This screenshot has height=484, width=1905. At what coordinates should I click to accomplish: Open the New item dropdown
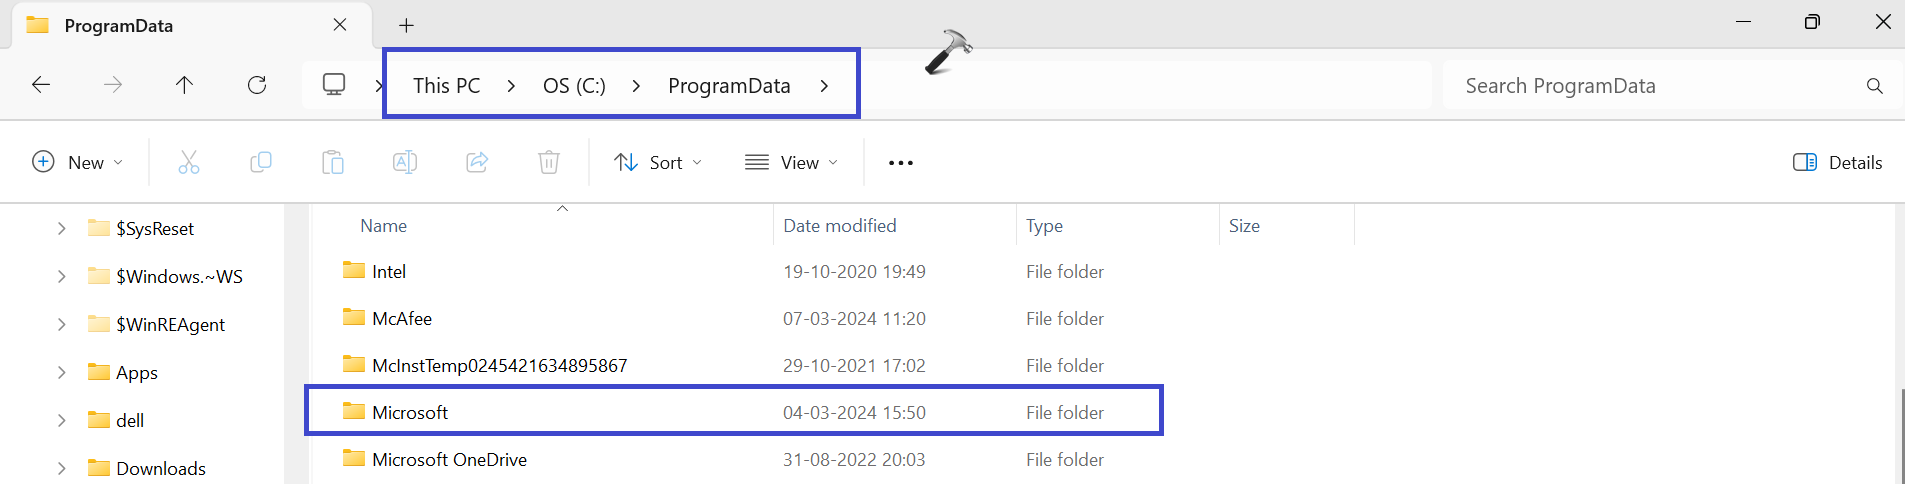coord(78,162)
